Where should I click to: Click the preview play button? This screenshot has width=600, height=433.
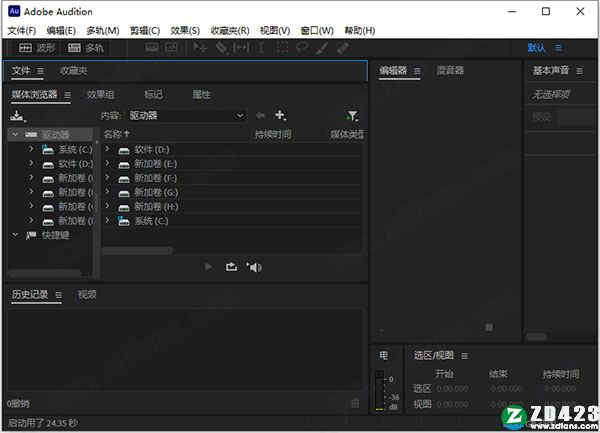209,267
